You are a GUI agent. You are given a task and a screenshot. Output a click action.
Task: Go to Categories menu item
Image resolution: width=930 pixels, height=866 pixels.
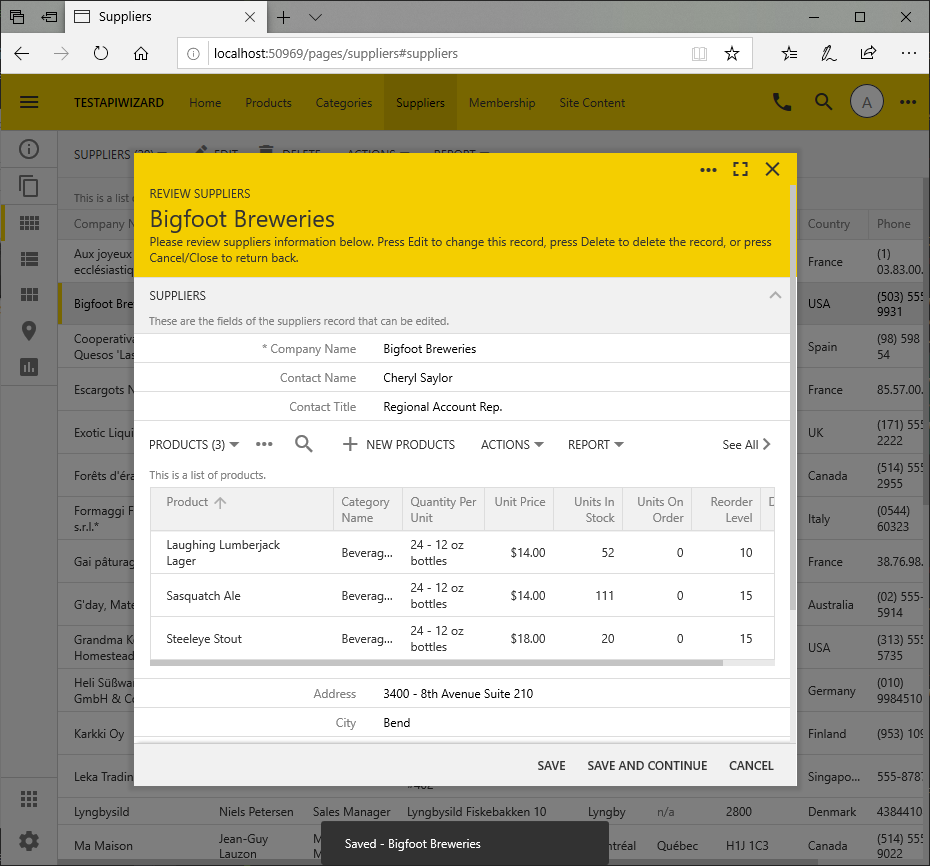[343, 103]
